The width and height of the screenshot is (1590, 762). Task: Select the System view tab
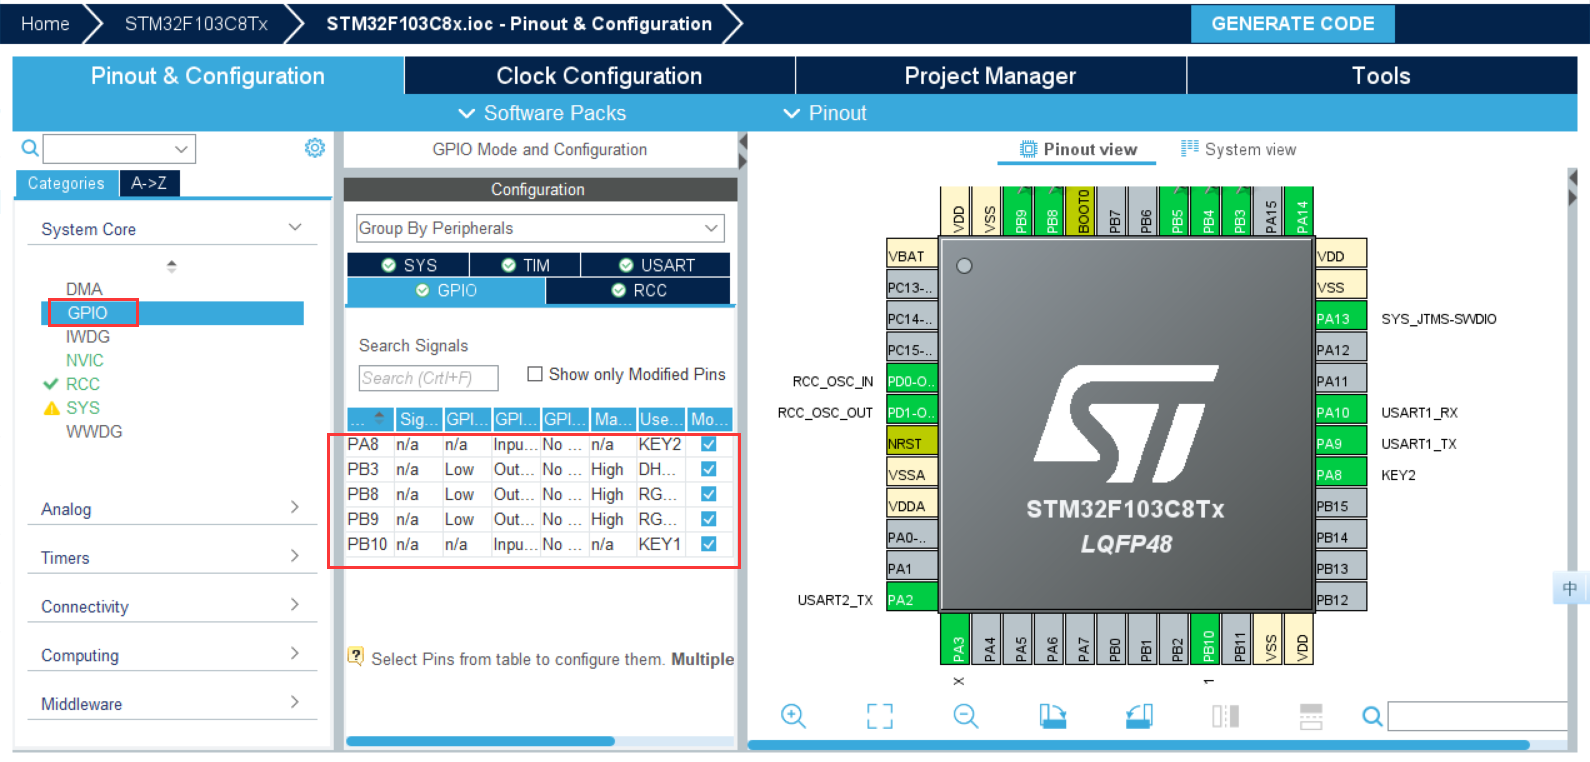click(1238, 149)
